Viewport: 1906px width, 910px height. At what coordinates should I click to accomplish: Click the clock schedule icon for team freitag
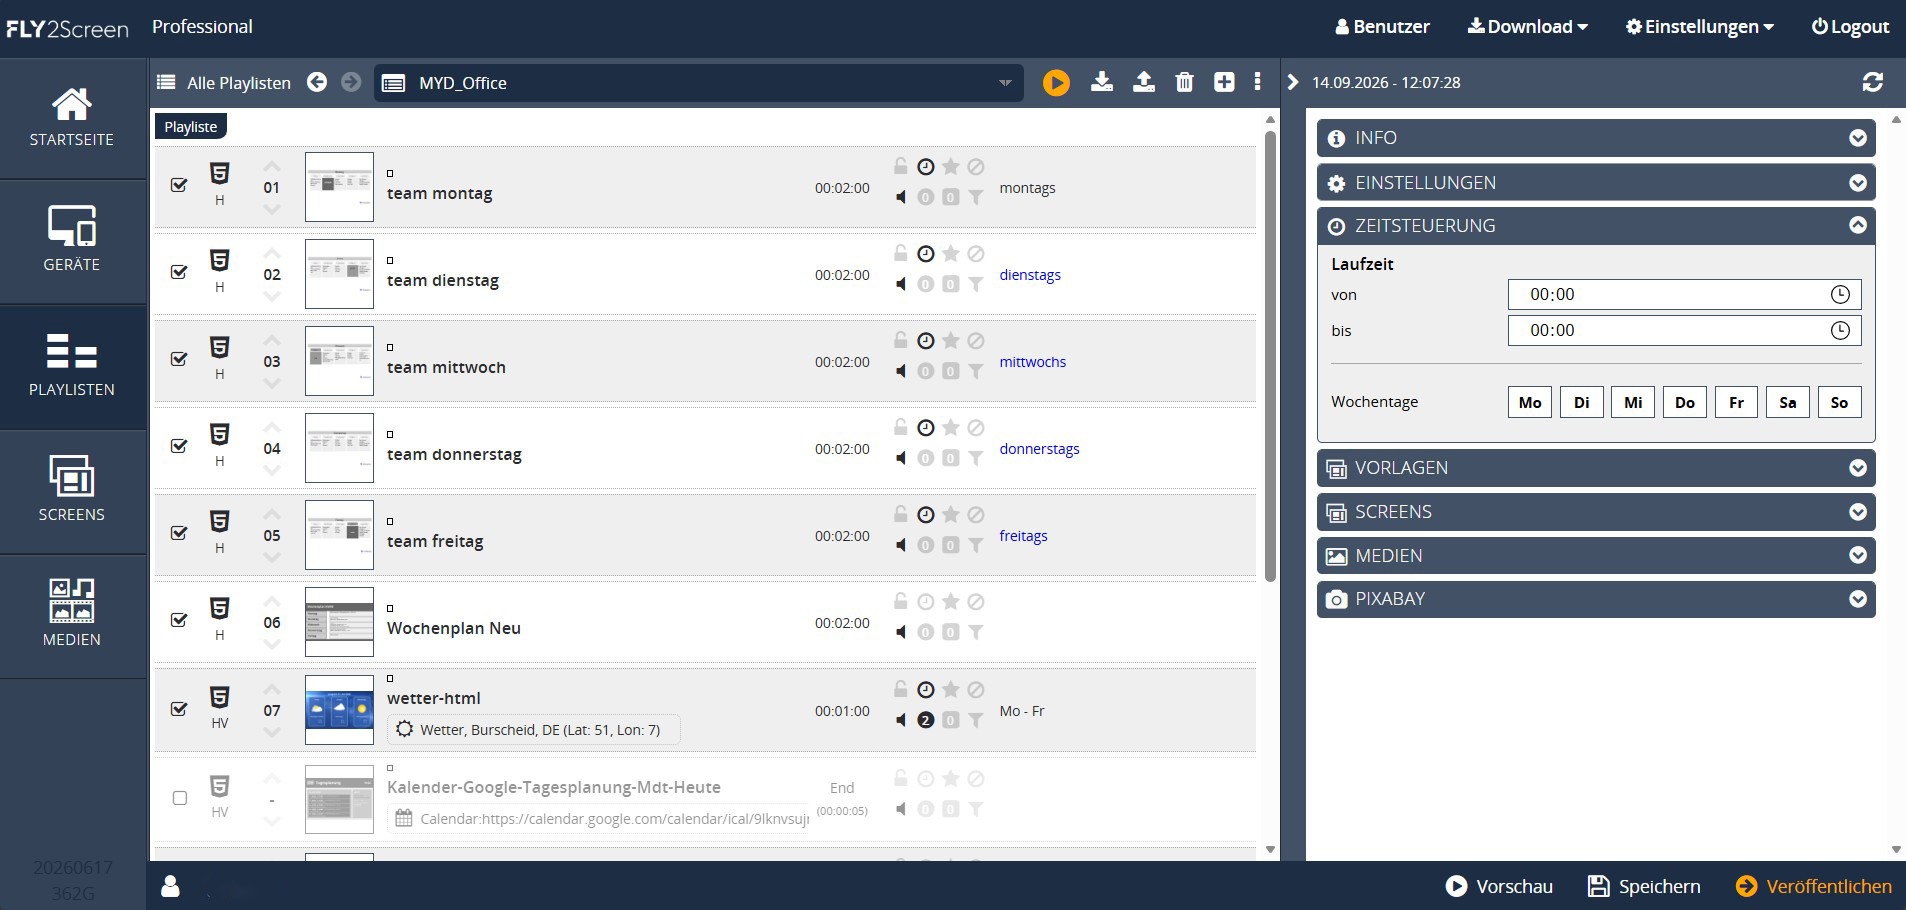click(x=926, y=514)
